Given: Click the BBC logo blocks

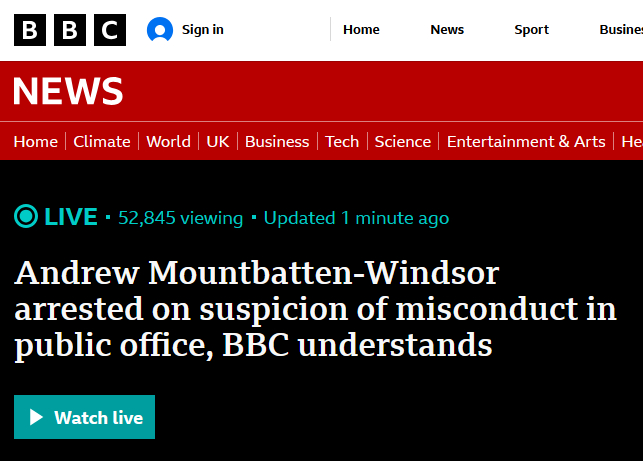Looking at the screenshot, I should pyautogui.click(x=70, y=30).
